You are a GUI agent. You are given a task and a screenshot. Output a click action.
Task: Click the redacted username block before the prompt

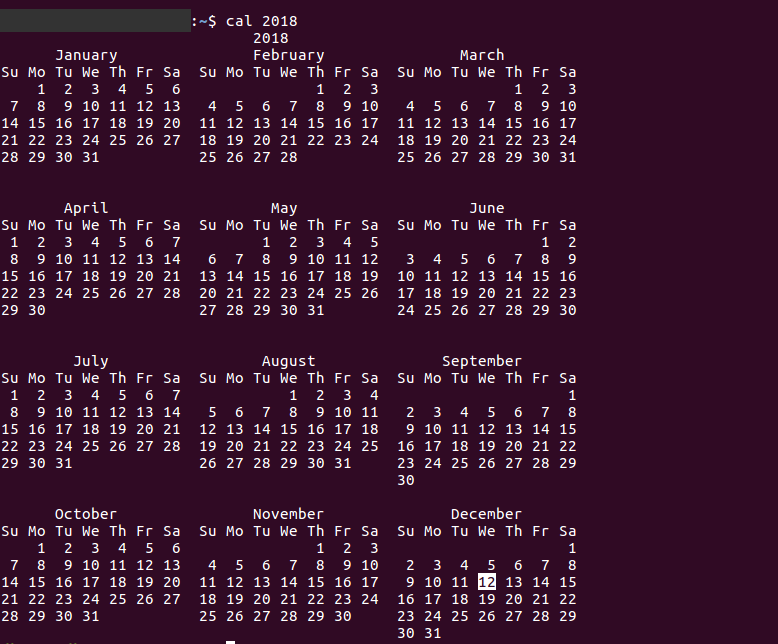pyautogui.click(x=95, y=20)
